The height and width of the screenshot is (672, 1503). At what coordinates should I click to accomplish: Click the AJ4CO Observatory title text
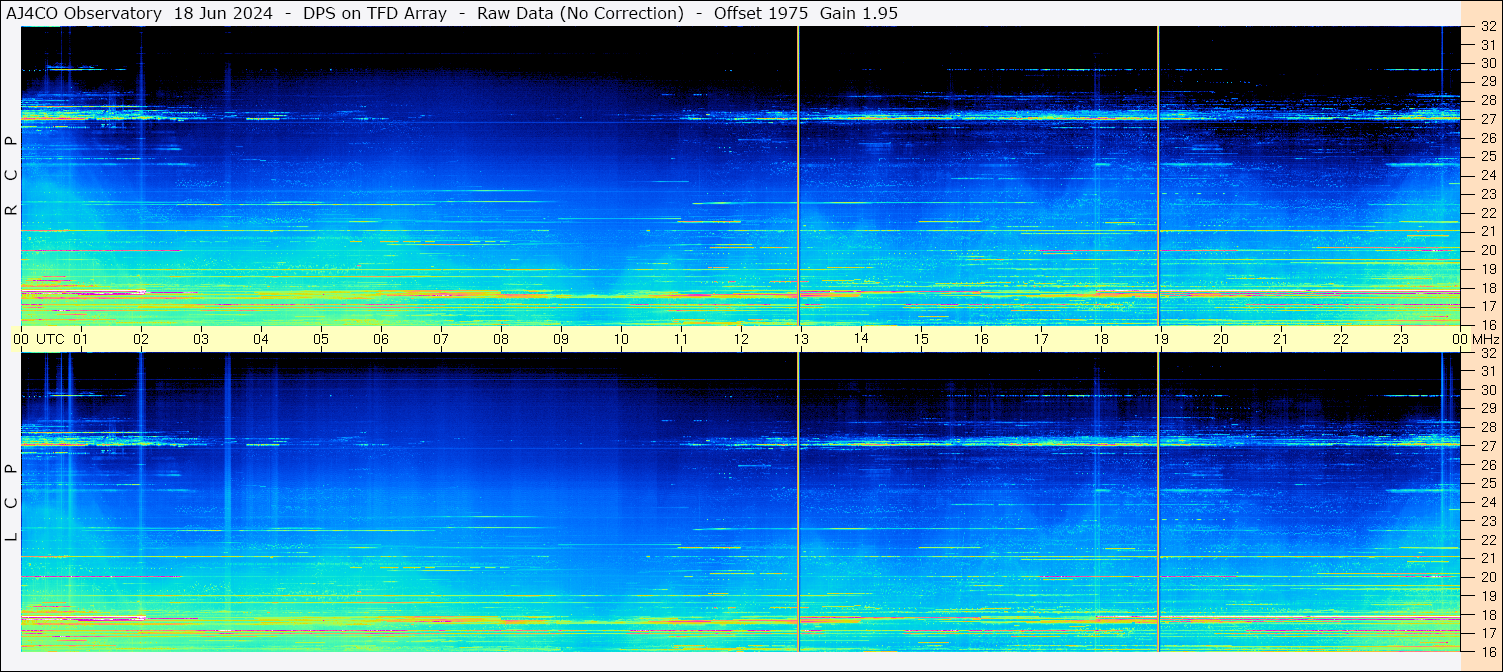(84, 14)
